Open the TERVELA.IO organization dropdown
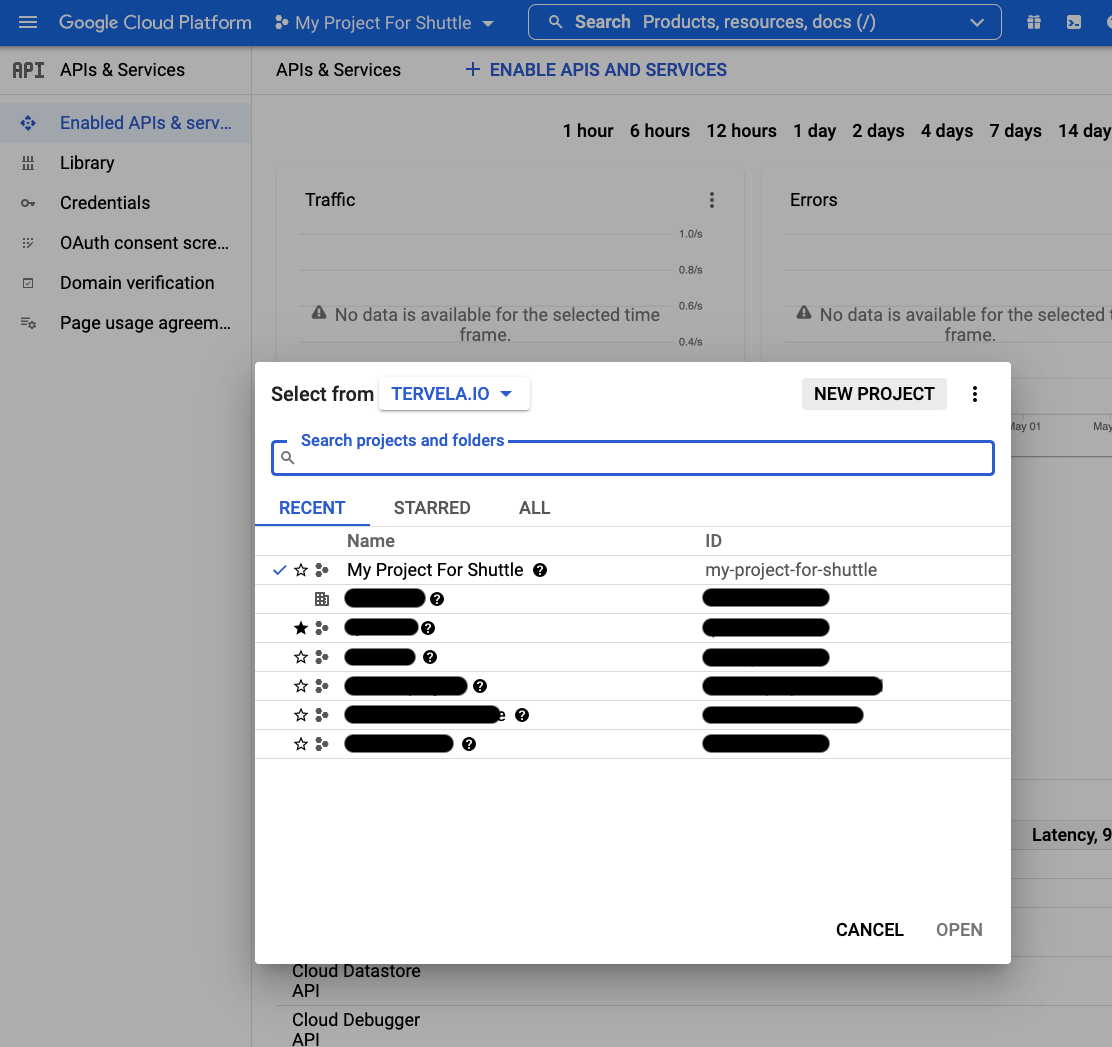1112x1047 pixels. click(x=454, y=394)
